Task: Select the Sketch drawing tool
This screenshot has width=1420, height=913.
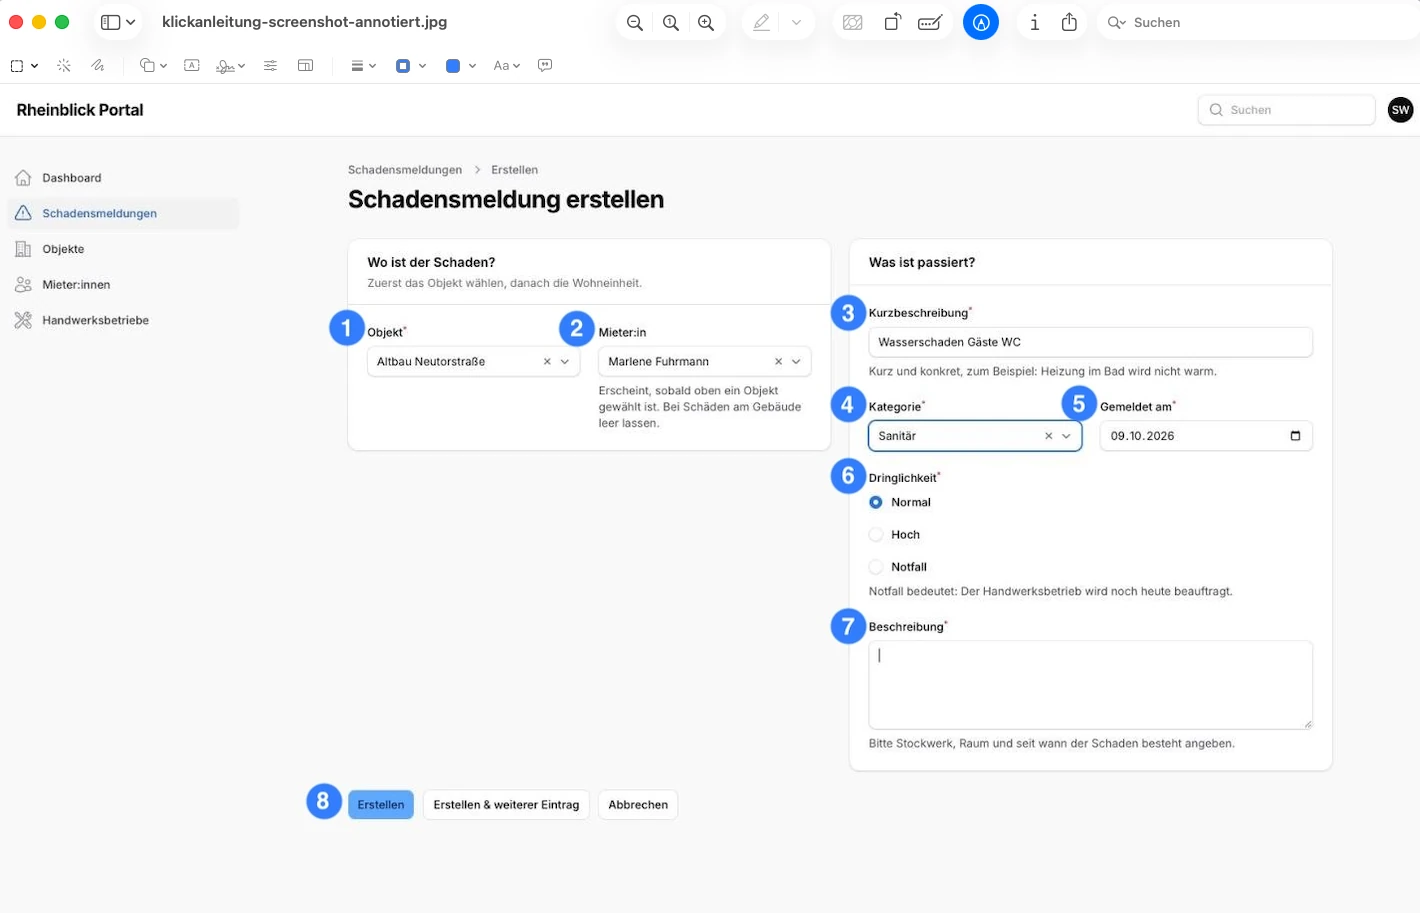Action: (x=97, y=66)
